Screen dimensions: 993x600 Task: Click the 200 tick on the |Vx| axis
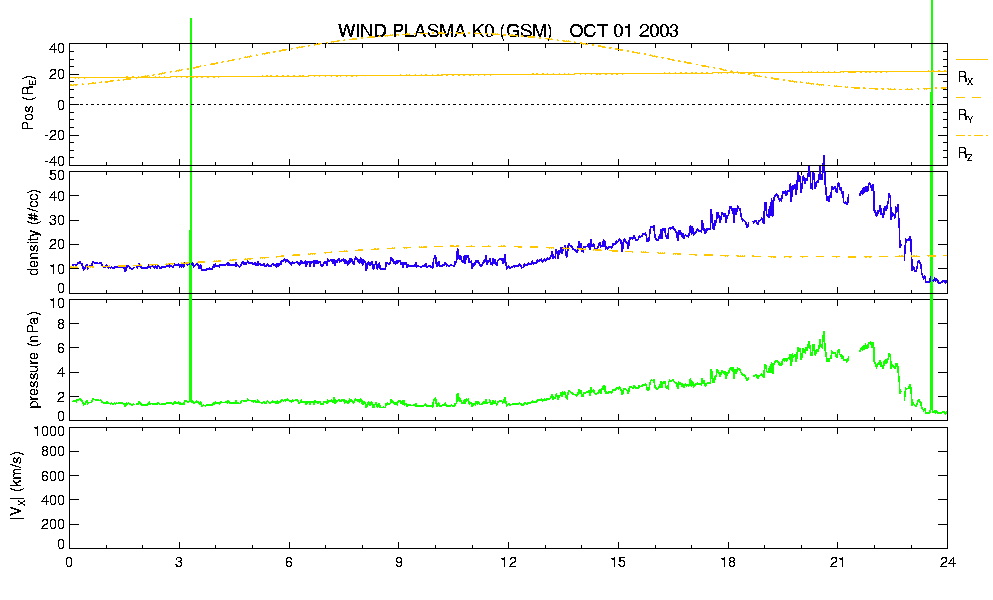pos(54,524)
